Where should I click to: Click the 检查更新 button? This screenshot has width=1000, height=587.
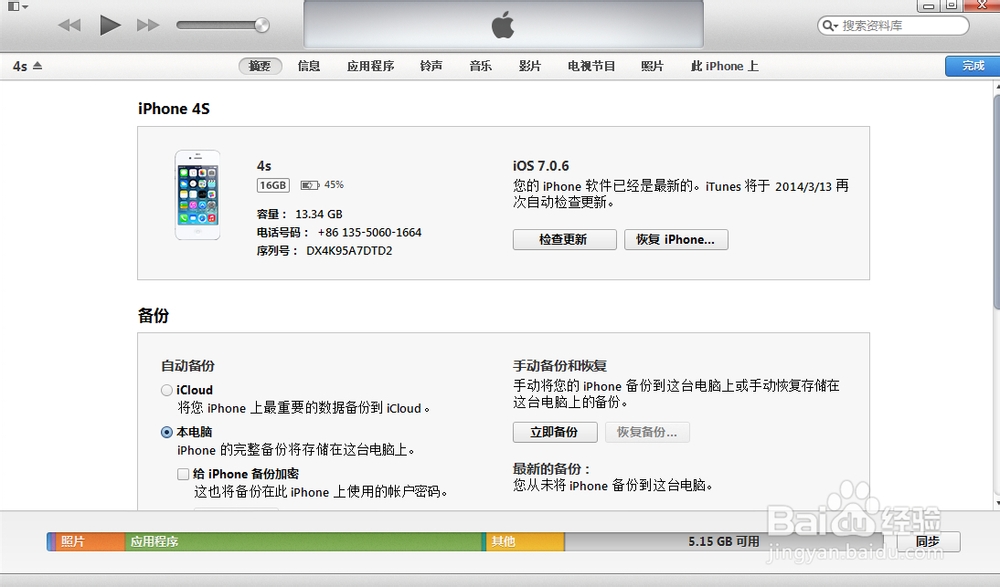coord(564,239)
